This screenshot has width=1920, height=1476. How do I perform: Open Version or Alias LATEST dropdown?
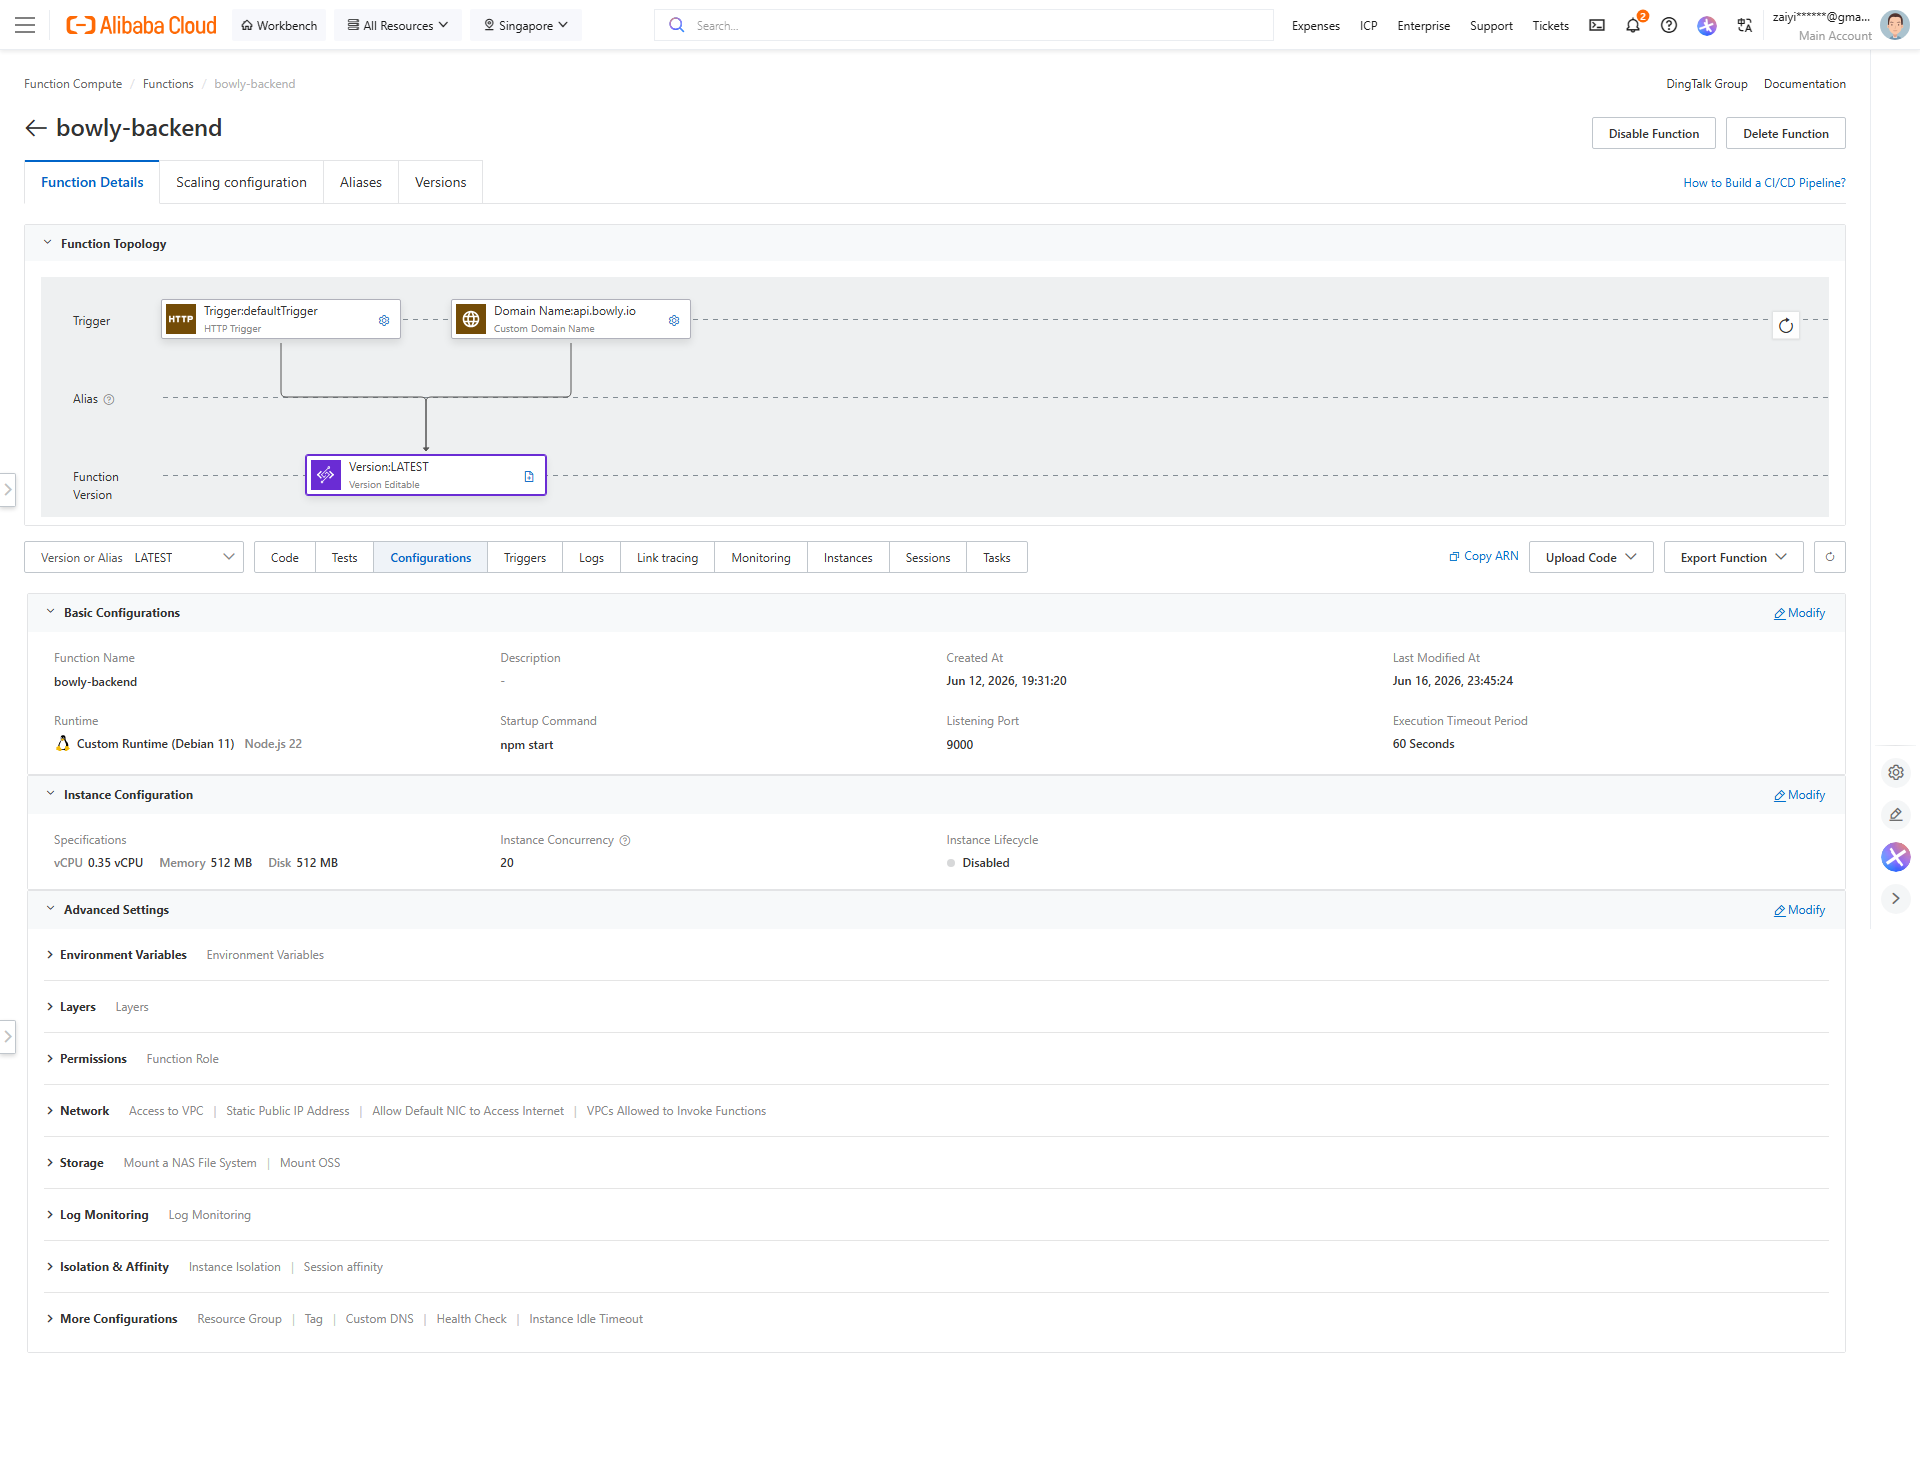[134, 557]
